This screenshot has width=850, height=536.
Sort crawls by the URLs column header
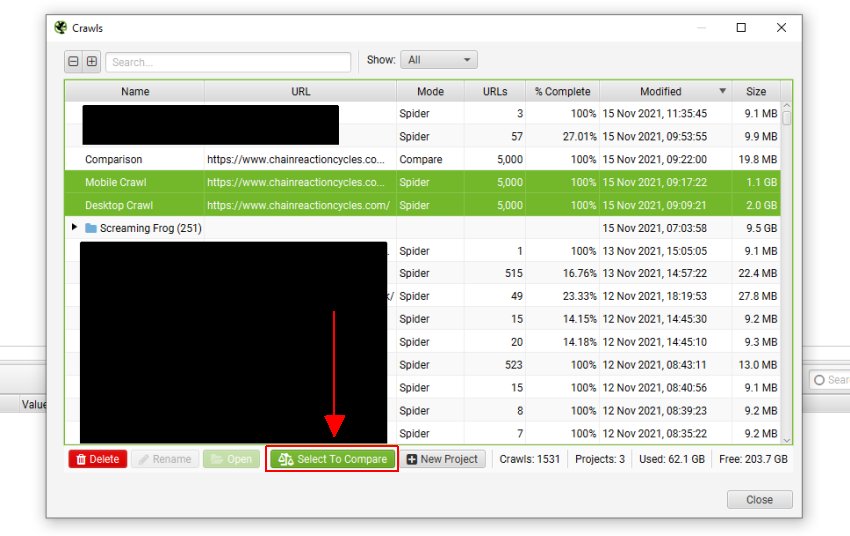click(494, 92)
